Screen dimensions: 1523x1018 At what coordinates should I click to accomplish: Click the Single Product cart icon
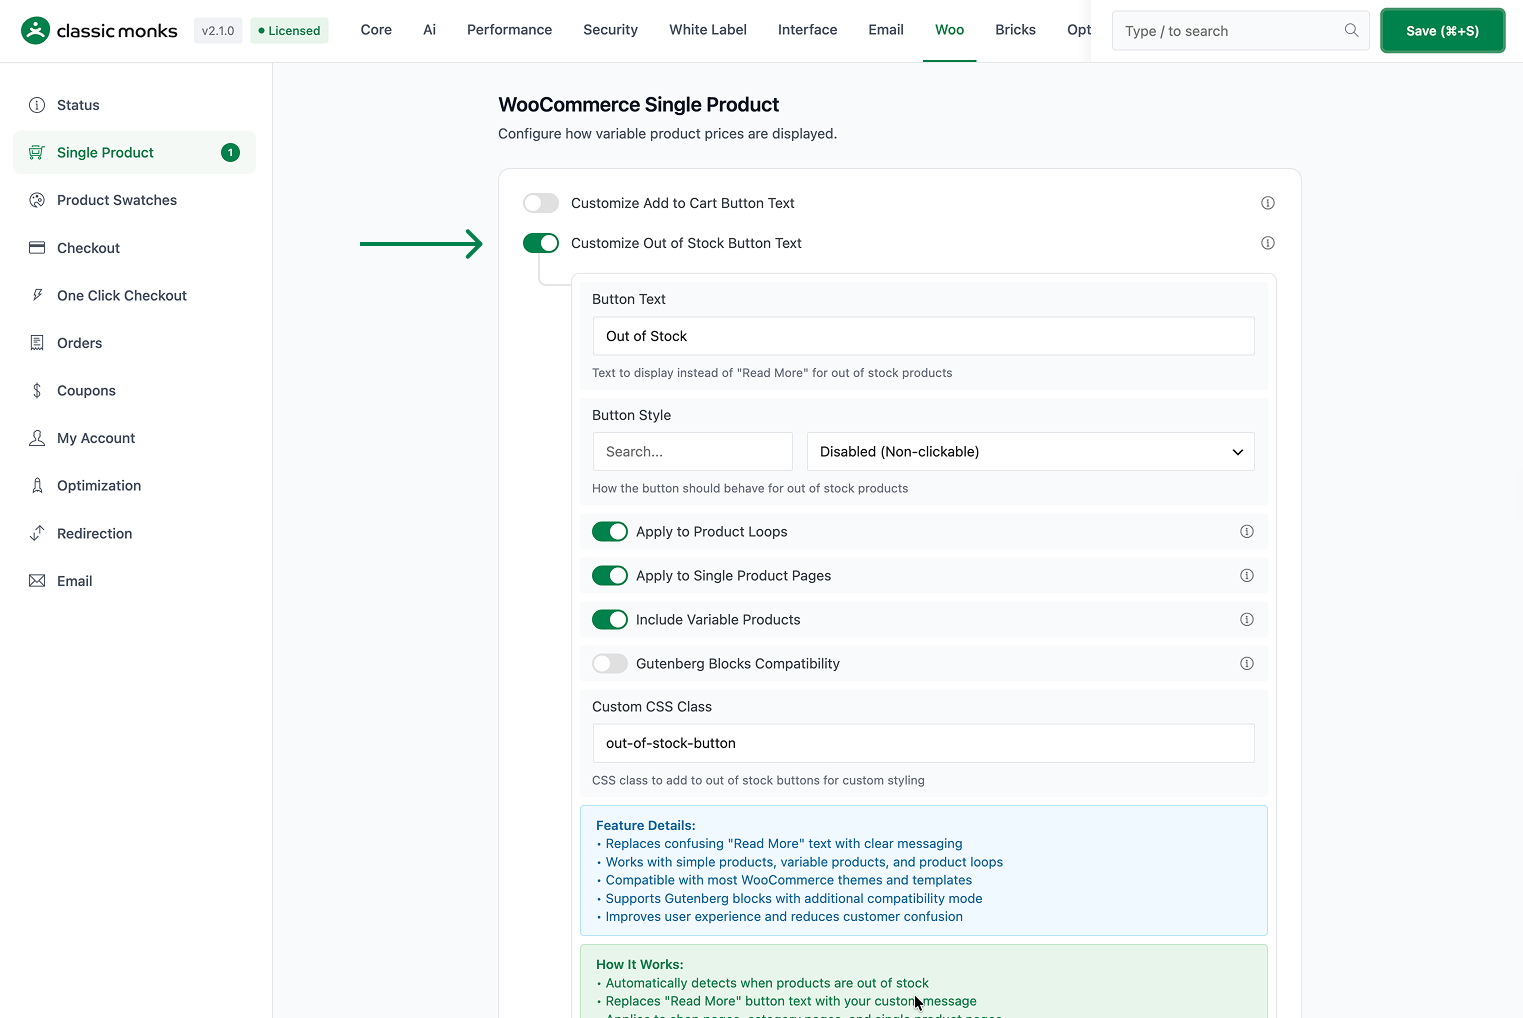[x=37, y=153]
